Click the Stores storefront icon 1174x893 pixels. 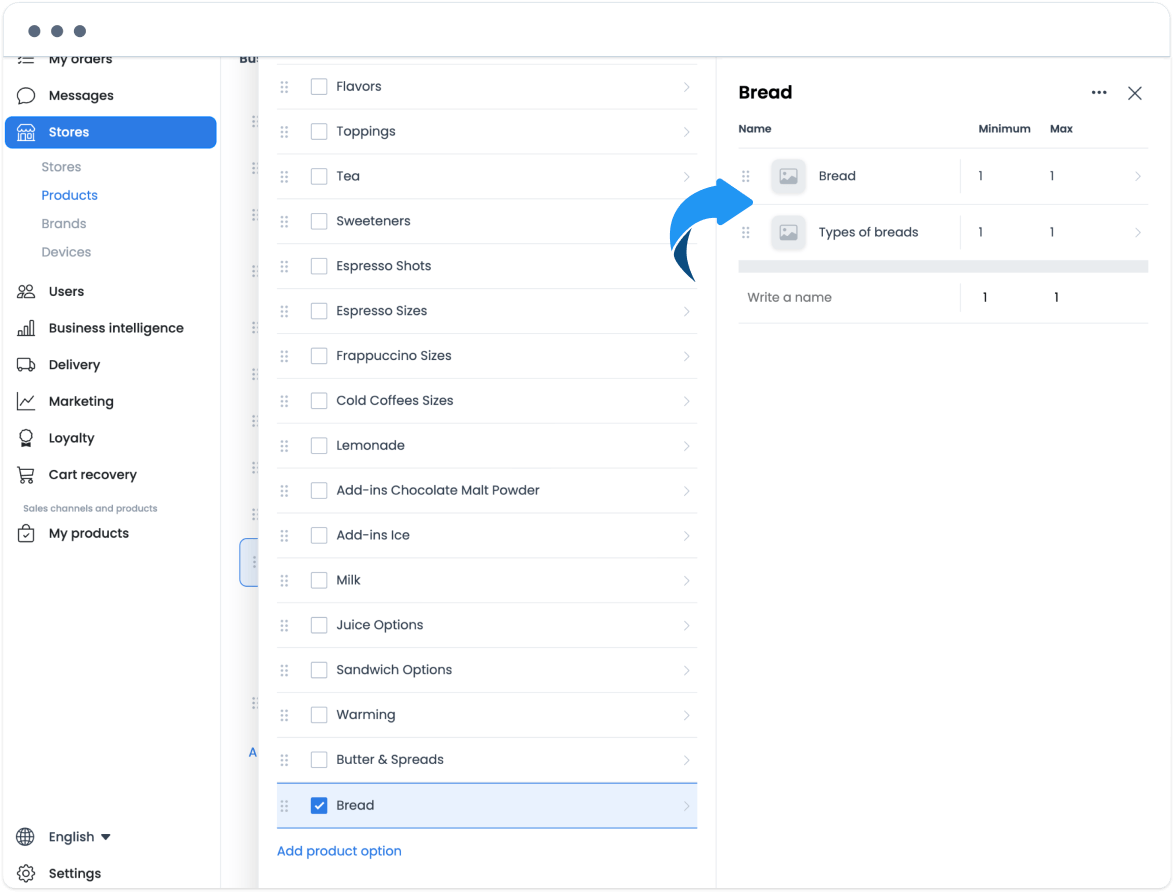(x=26, y=132)
